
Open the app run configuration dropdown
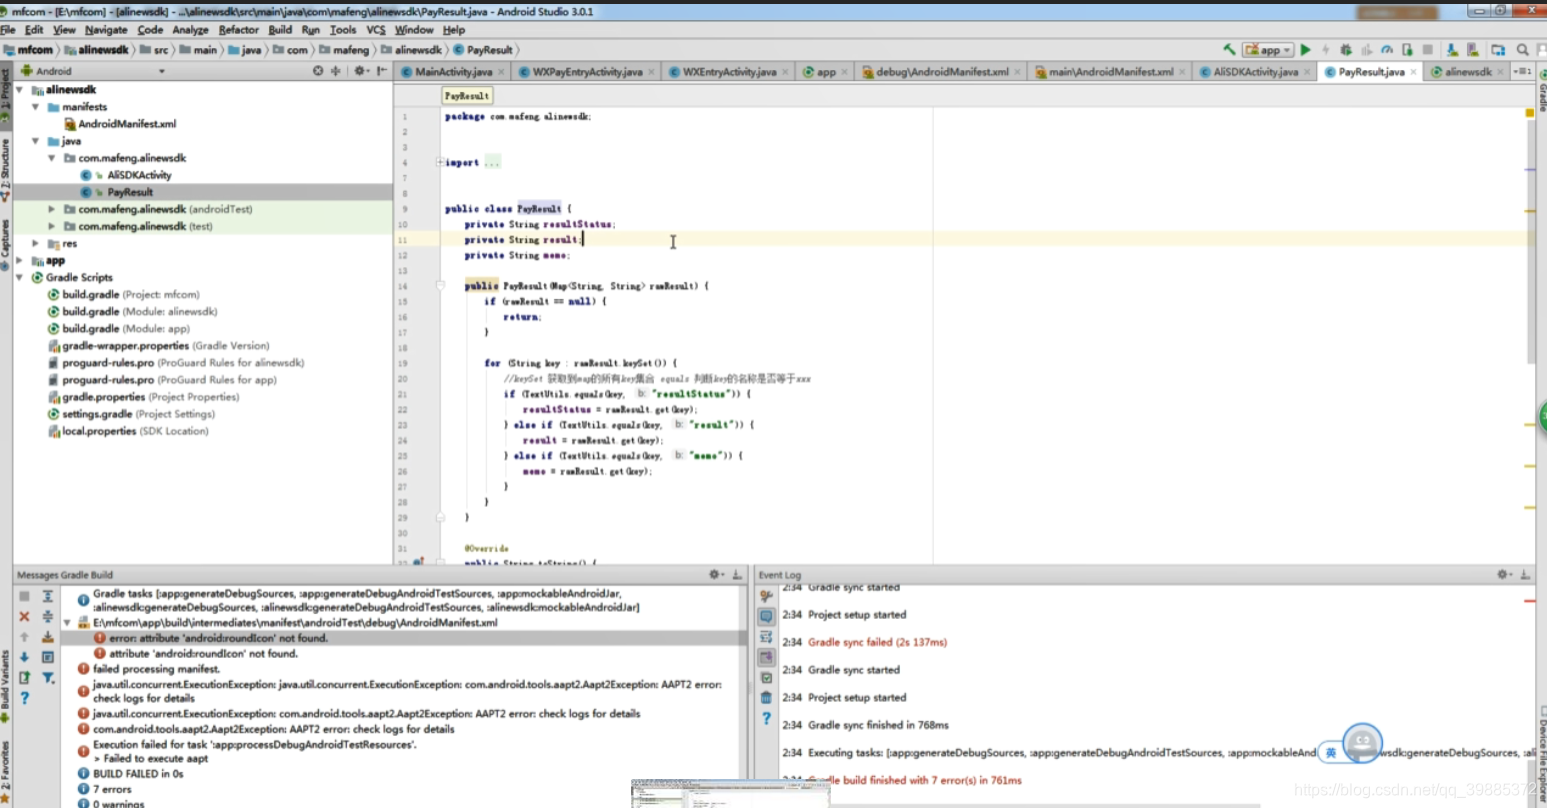pos(1268,49)
